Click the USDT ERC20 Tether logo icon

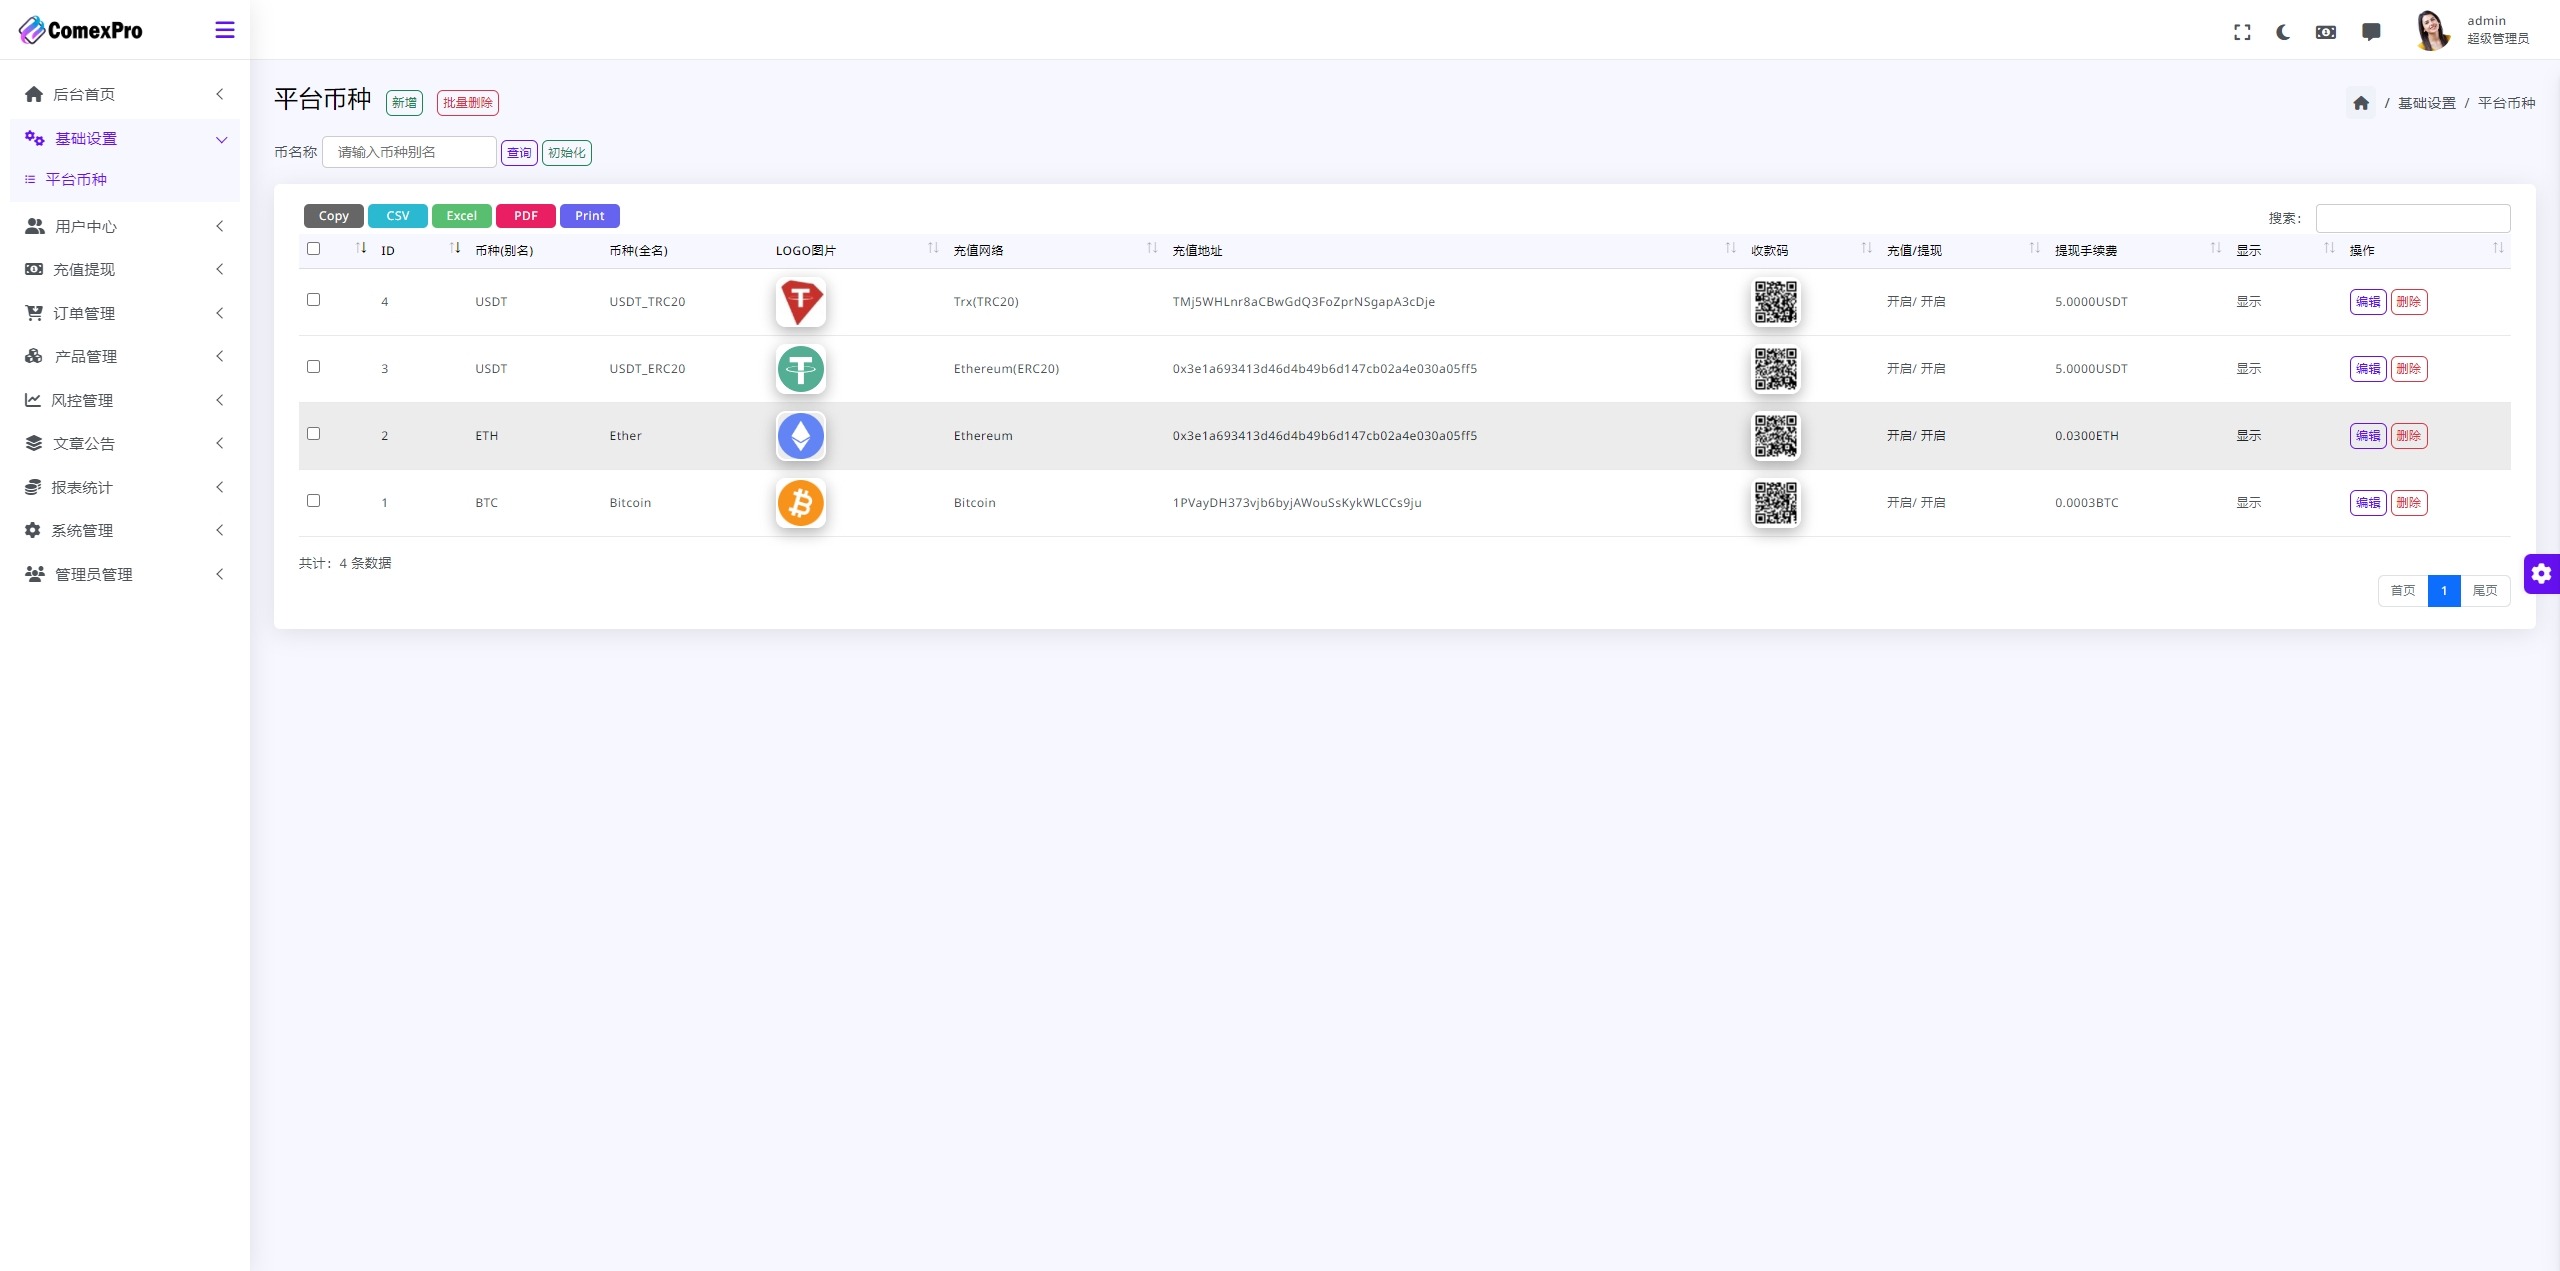point(798,368)
